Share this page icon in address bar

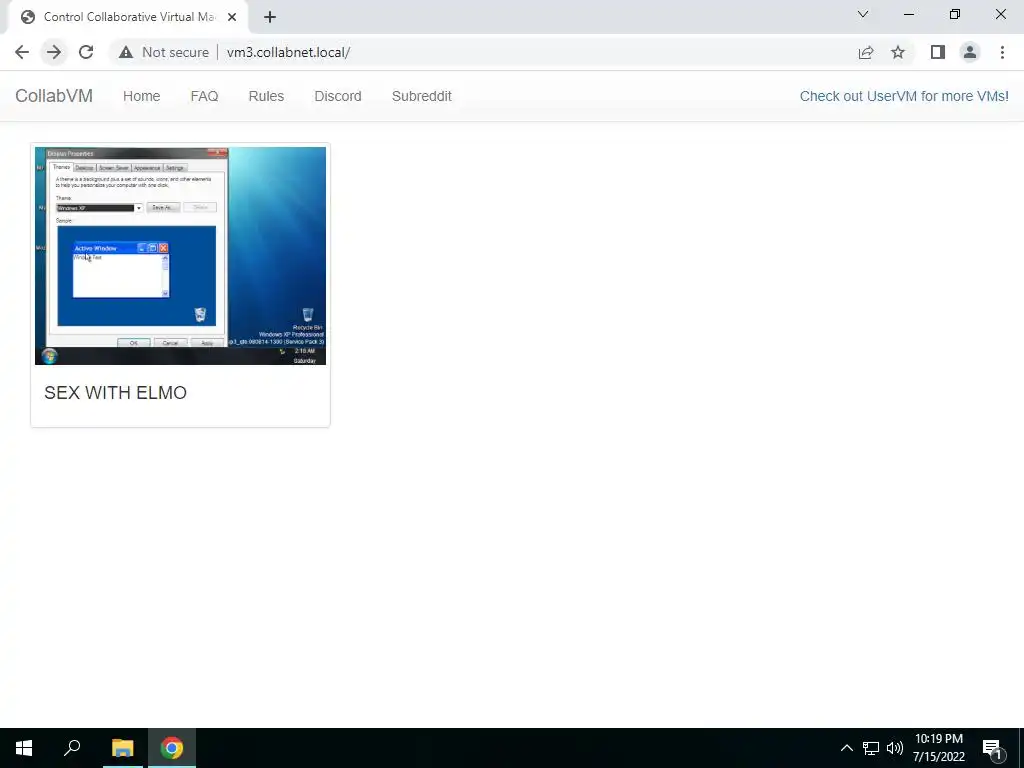(866, 52)
